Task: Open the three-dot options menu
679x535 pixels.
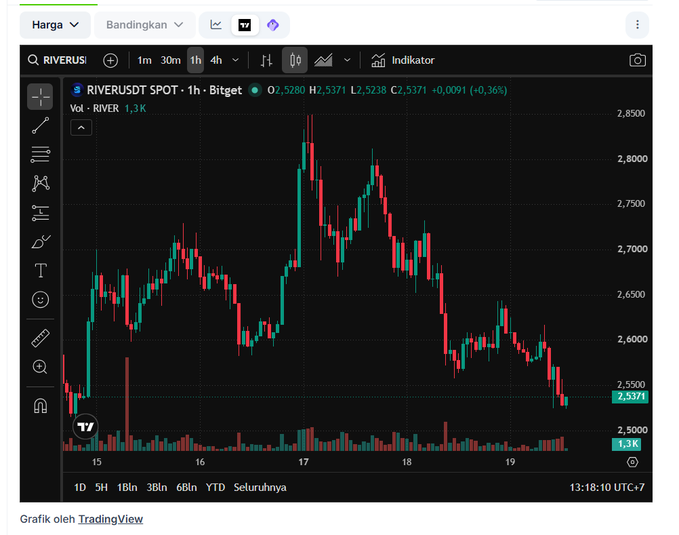Action: pyautogui.click(x=637, y=25)
